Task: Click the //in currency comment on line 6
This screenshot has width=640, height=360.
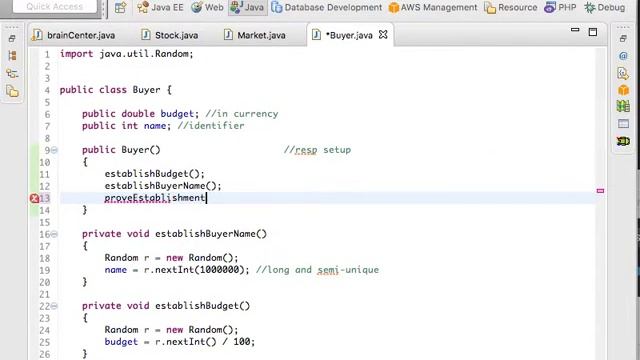Action: pos(242,114)
